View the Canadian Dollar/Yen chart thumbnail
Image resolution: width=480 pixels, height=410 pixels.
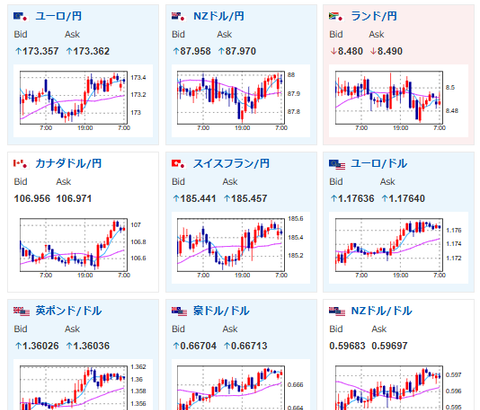pos(83,248)
